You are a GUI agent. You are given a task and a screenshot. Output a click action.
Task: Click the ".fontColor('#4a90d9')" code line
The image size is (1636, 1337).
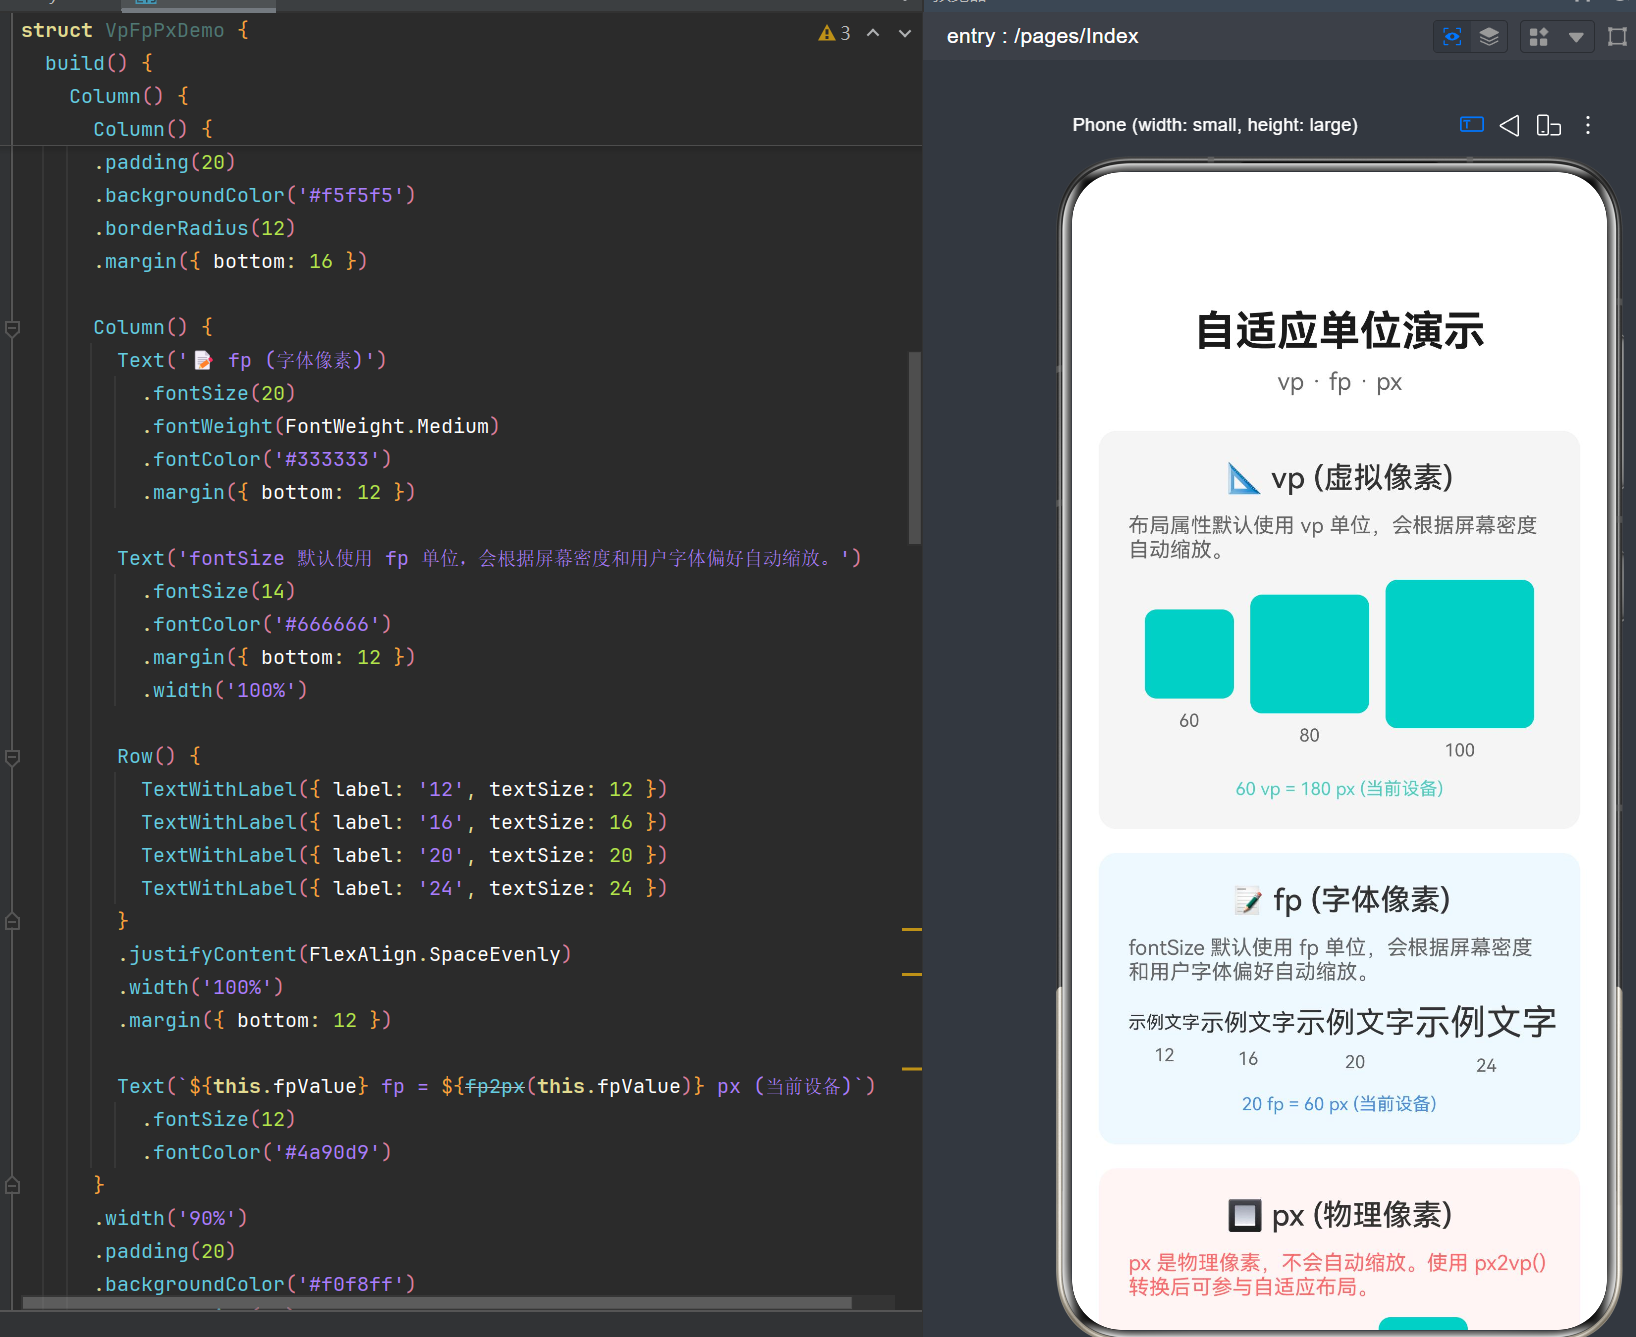[x=266, y=1152]
